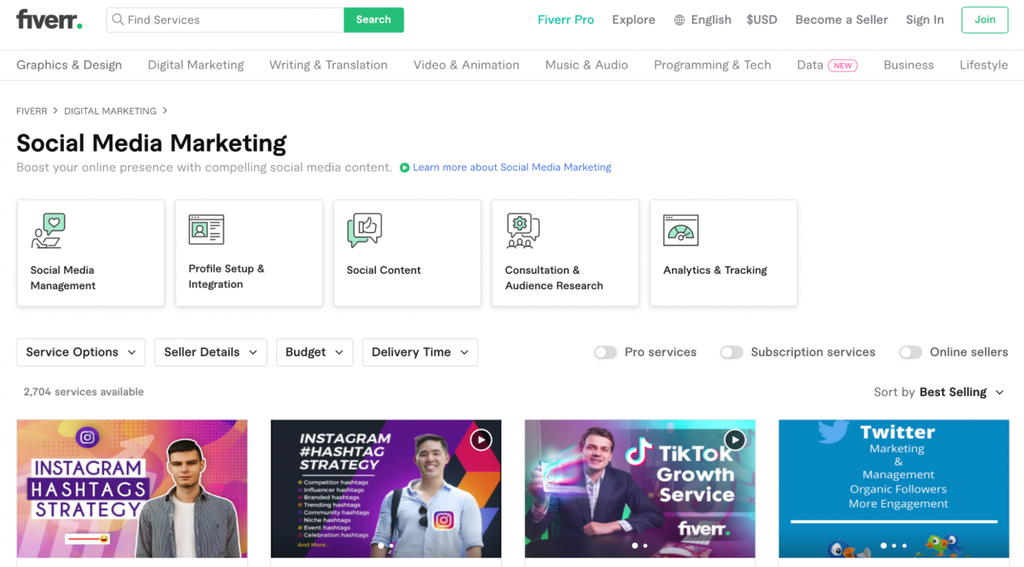Click the Join button
Image resolution: width=1024 pixels, height=567 pixels.
point(985,20)
